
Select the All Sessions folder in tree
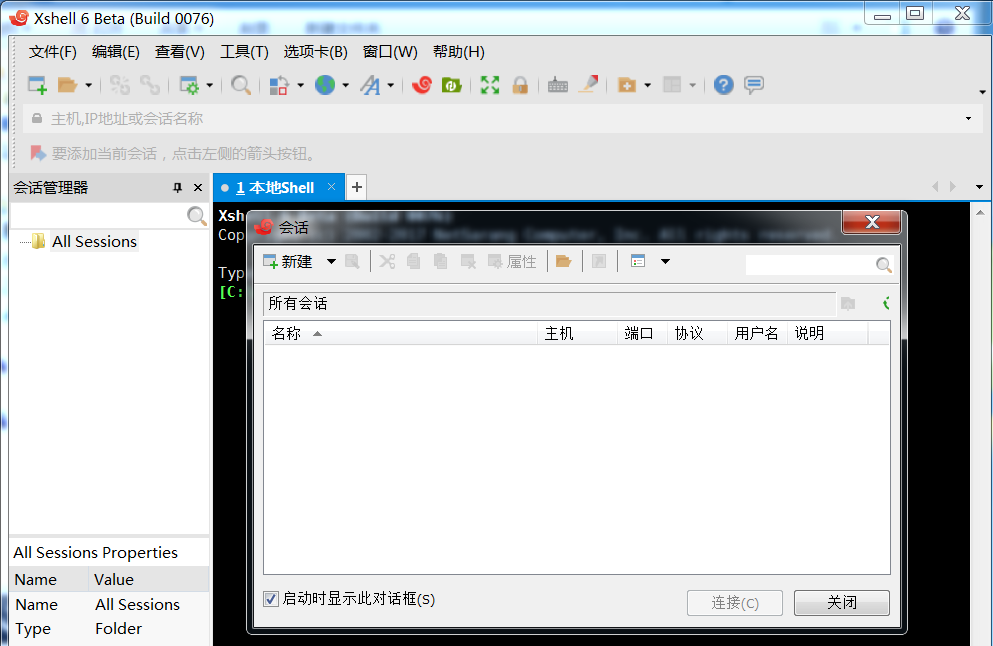94,241
